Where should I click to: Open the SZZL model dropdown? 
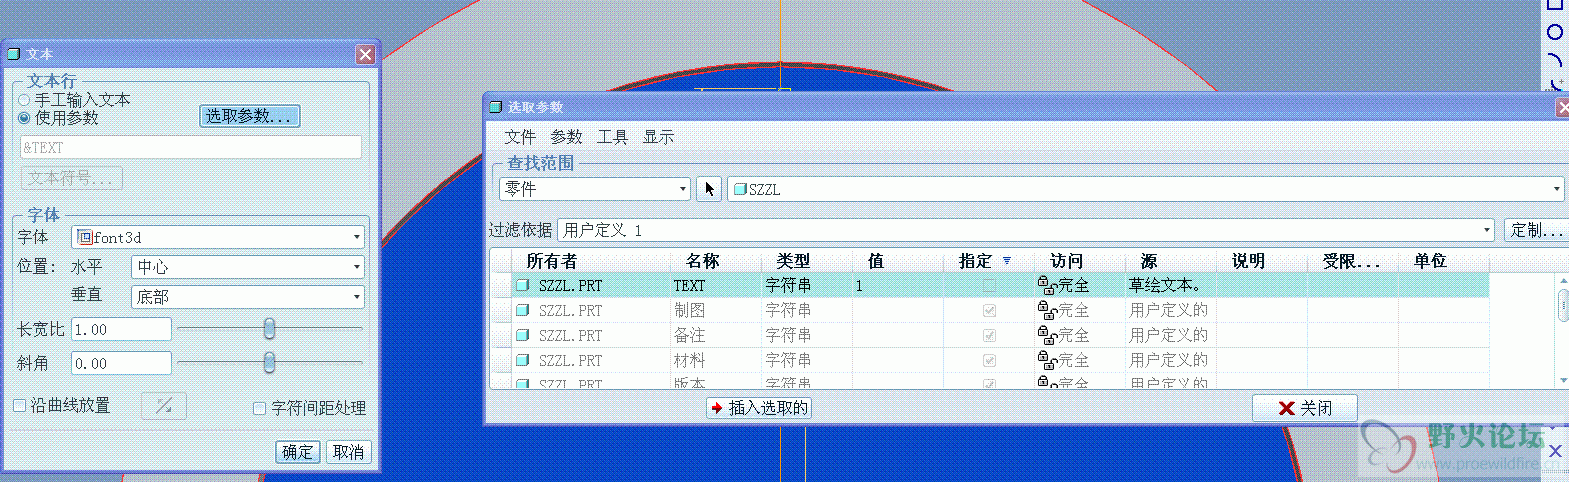pyautogui.click(x=1557, y=189)
